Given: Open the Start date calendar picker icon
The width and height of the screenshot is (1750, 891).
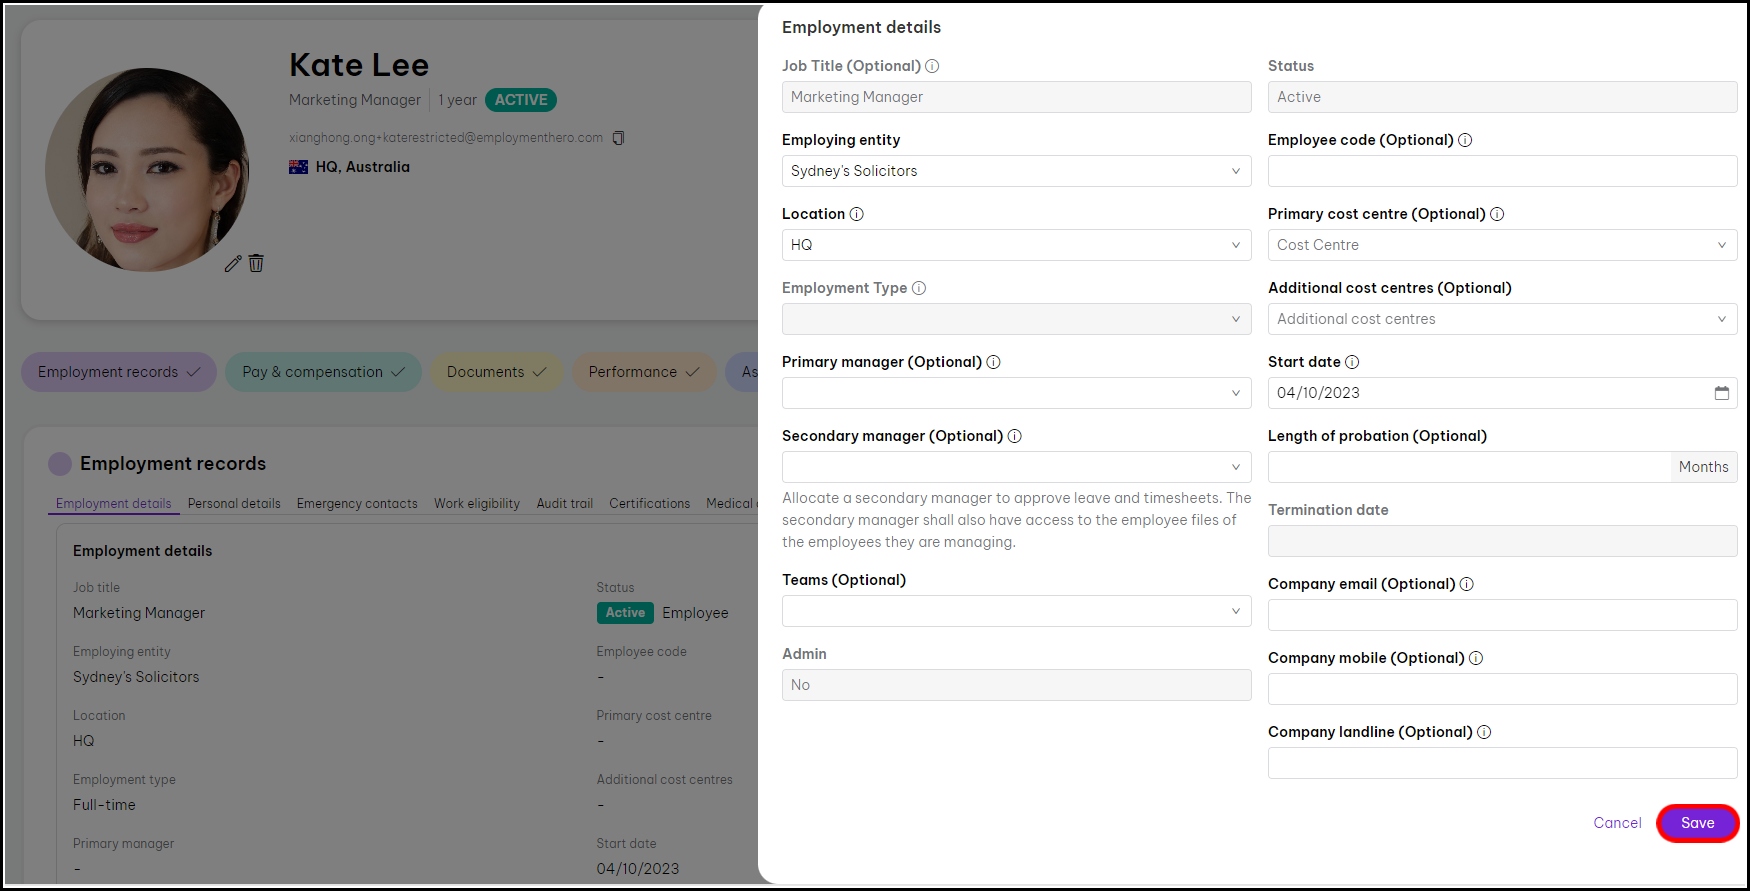Looking at the screenshot, I should 1721,393.
